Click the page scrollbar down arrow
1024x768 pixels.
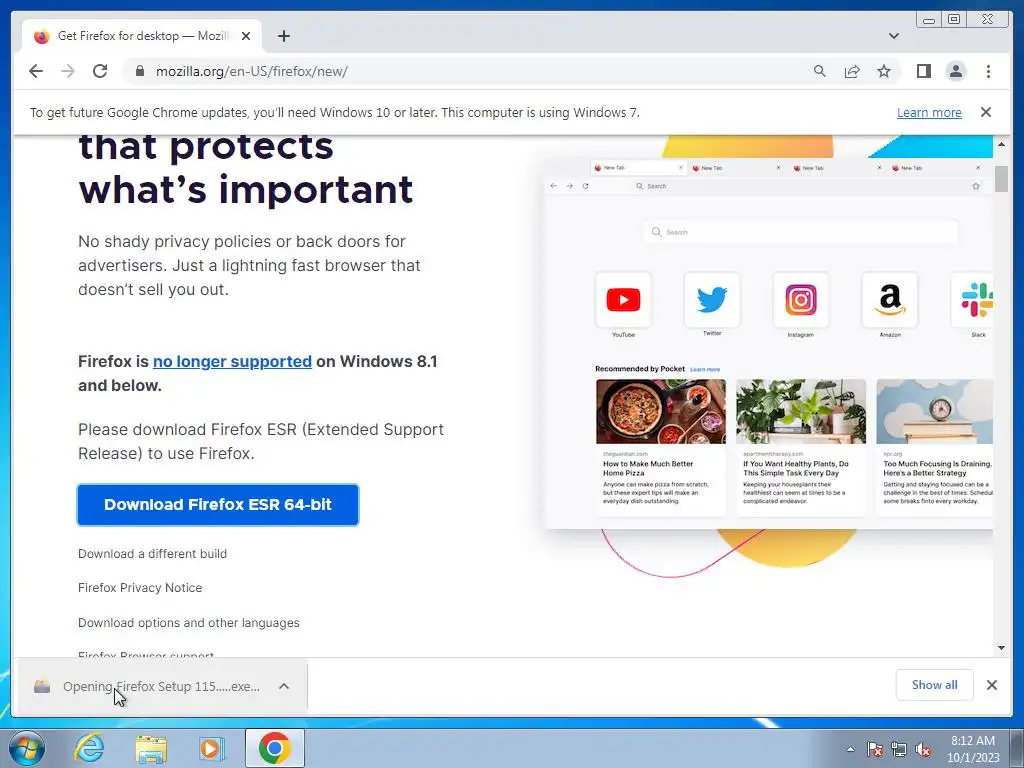1001,648
